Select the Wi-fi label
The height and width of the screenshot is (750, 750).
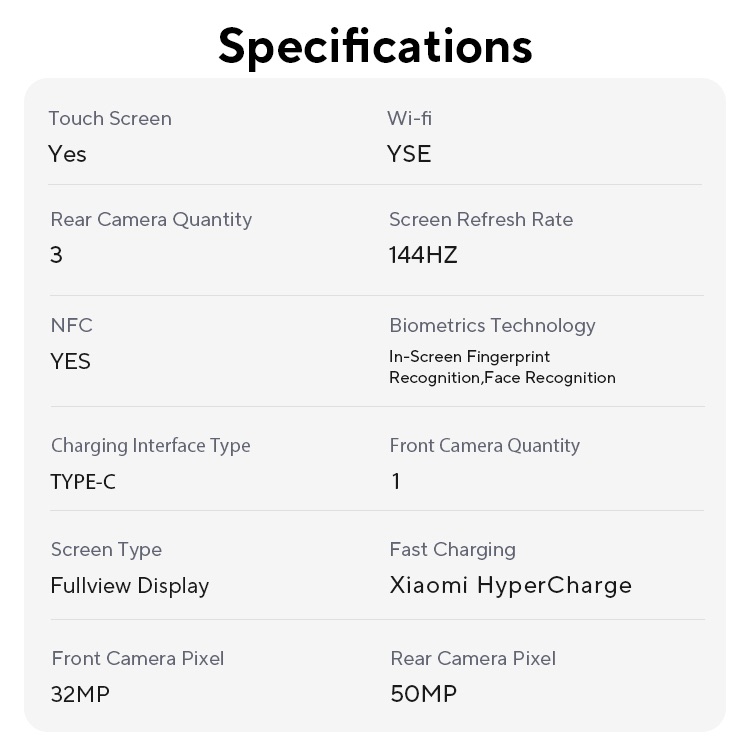click(x=409, y=118)
